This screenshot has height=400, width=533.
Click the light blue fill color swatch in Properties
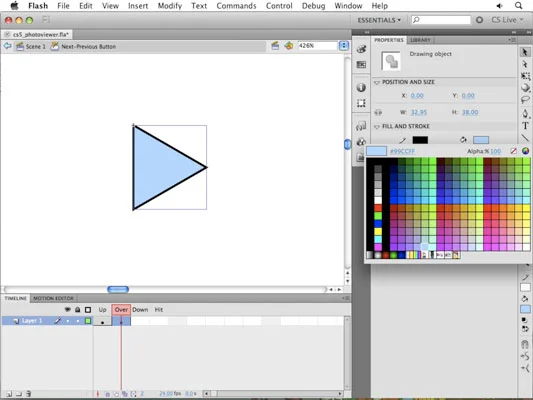[481, 140]
